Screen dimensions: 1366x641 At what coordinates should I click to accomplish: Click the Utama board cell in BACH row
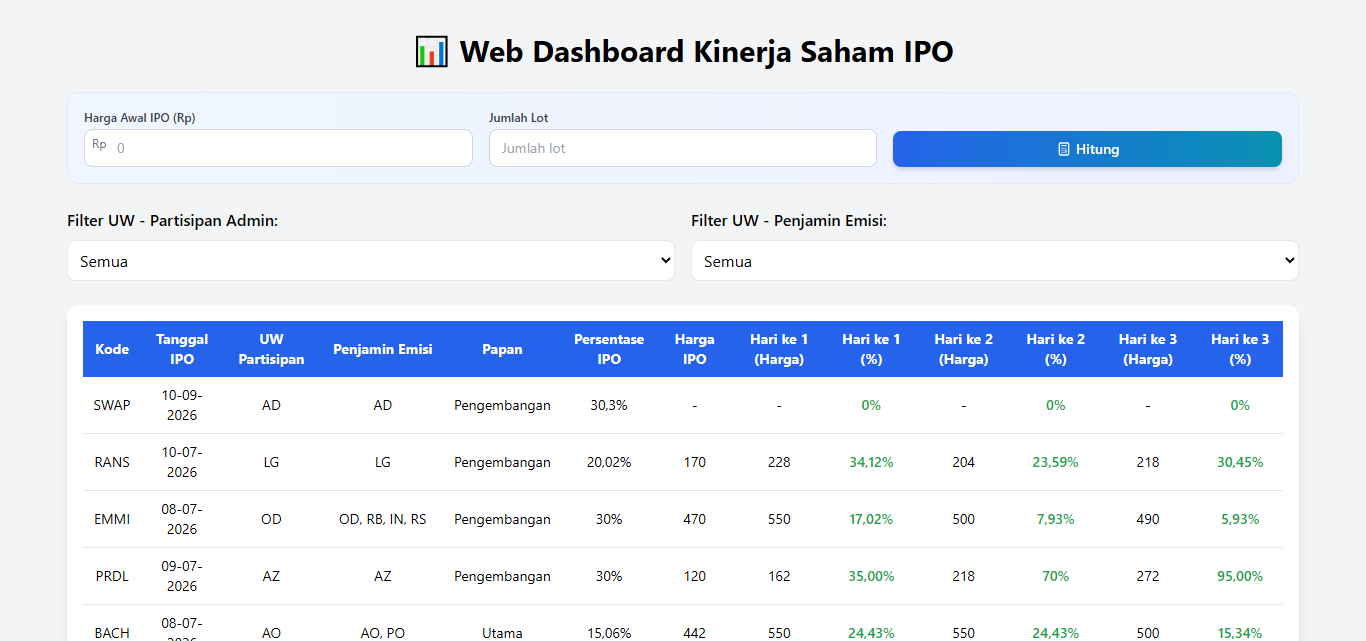pyautogui.click(x=502, y=633)
